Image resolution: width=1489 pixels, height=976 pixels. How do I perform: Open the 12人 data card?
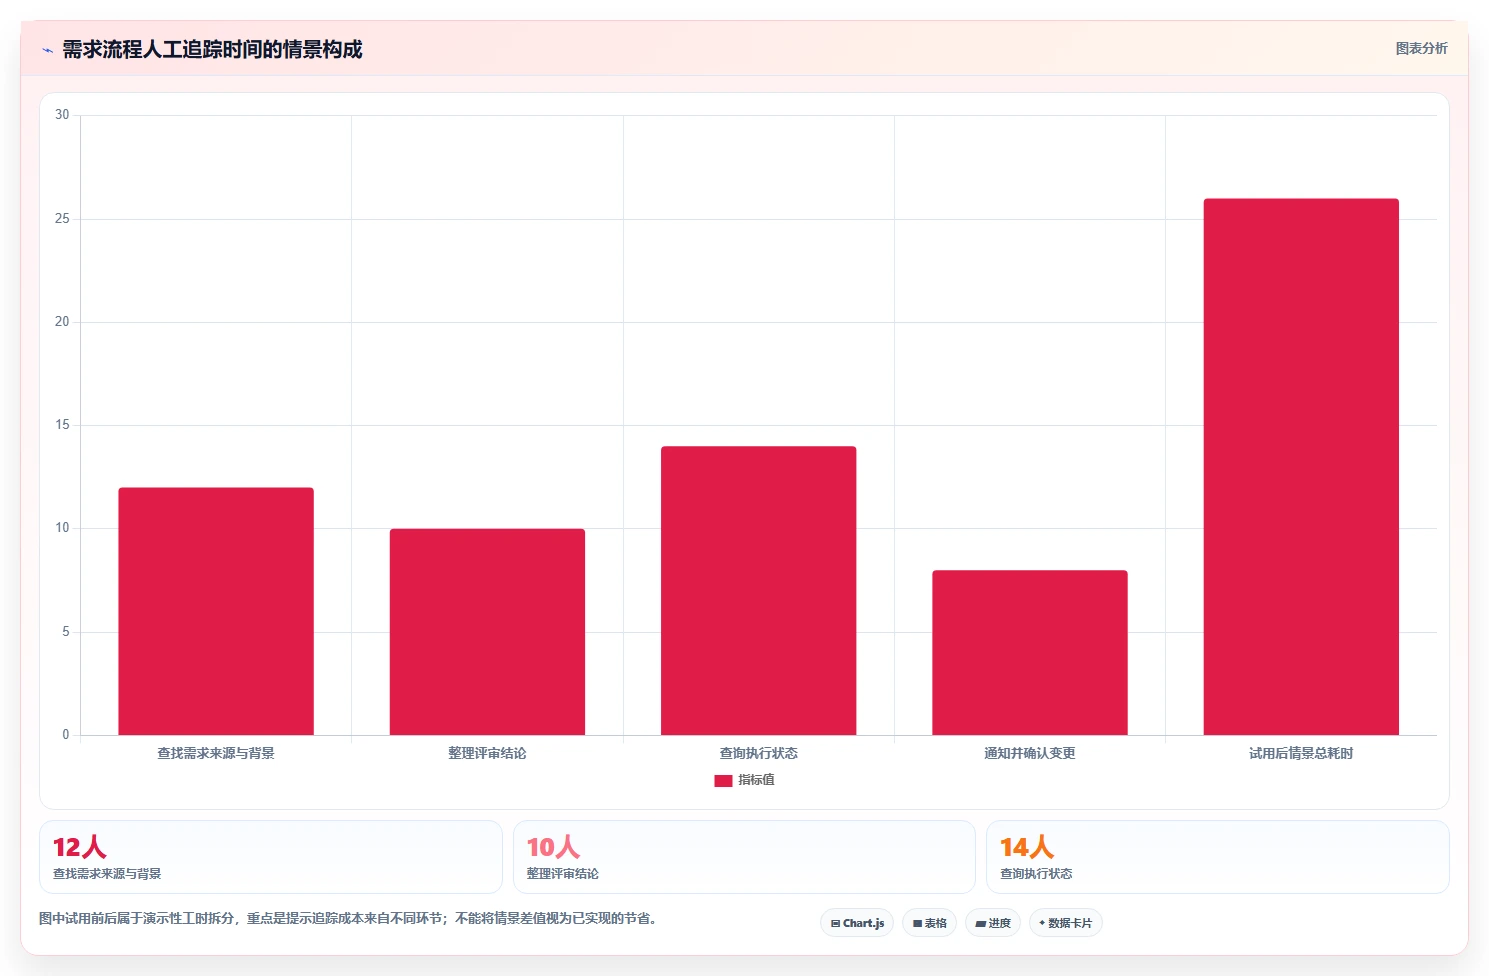pos(270,857)
